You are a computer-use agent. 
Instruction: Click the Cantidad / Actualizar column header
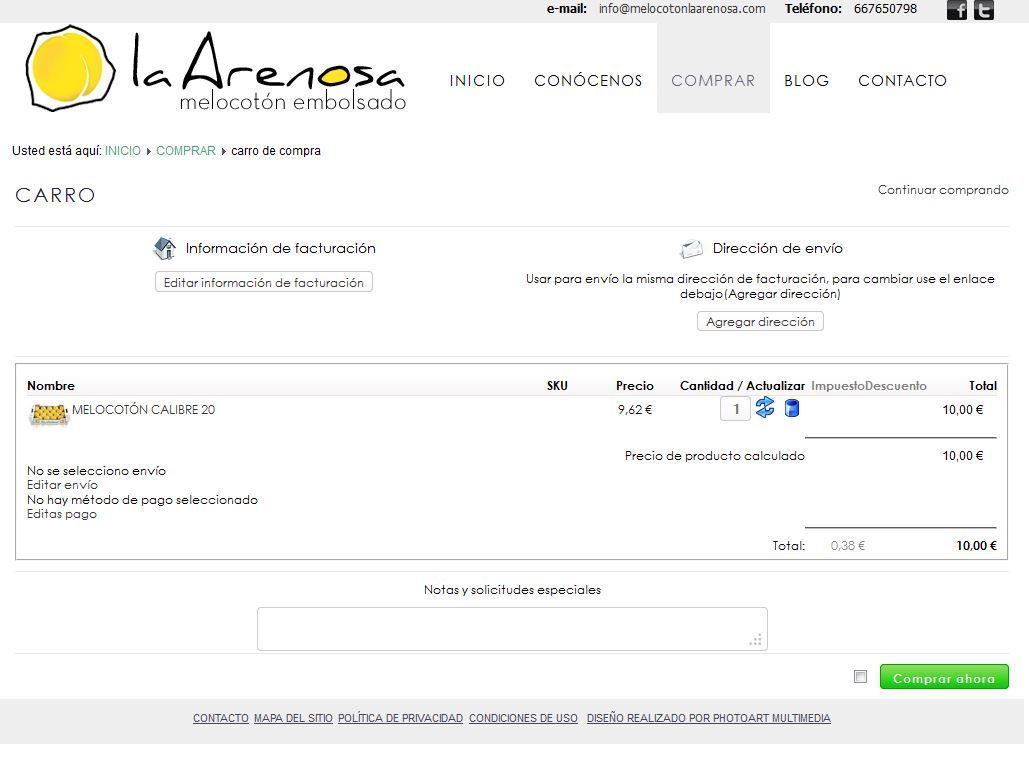pyautogui.click(x=742, y=386)
